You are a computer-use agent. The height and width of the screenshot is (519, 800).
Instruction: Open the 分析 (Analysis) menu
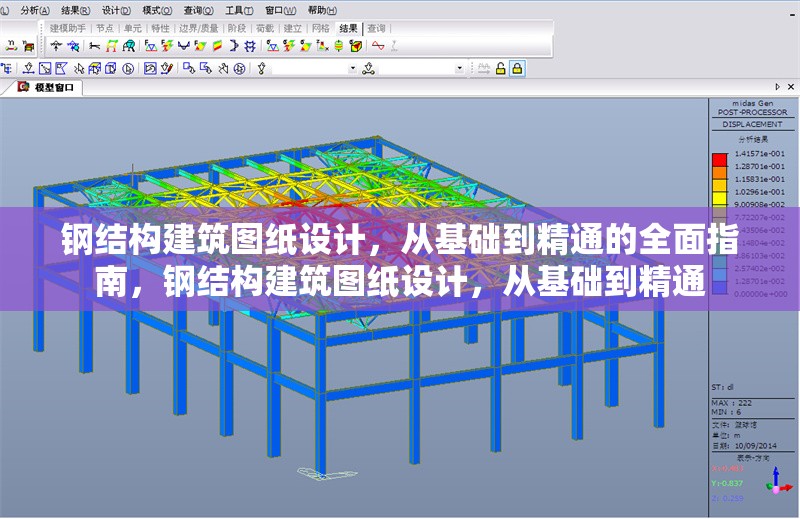coord(34,9)
